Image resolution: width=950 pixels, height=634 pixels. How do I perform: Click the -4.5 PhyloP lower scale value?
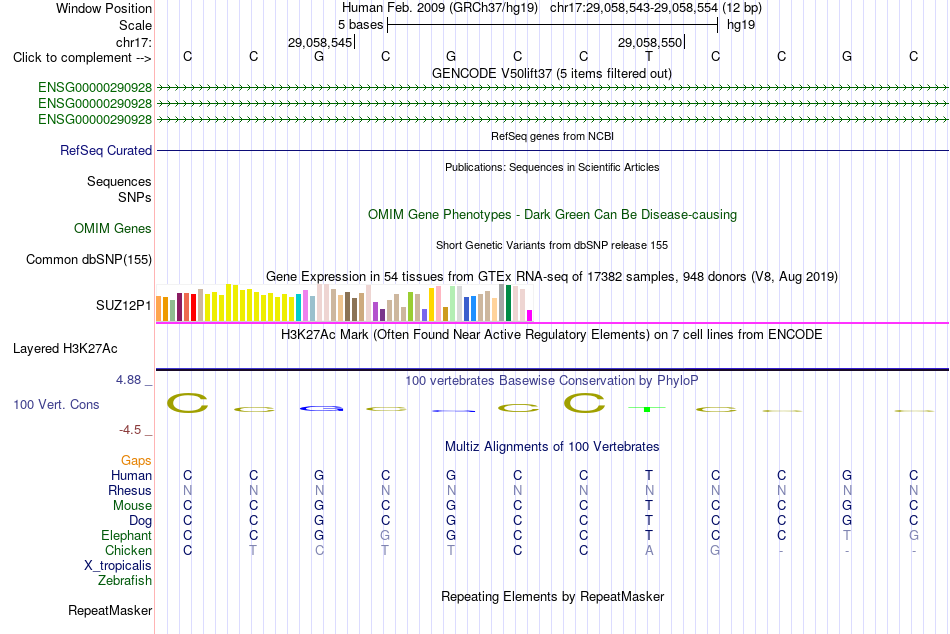pos(130,430)
